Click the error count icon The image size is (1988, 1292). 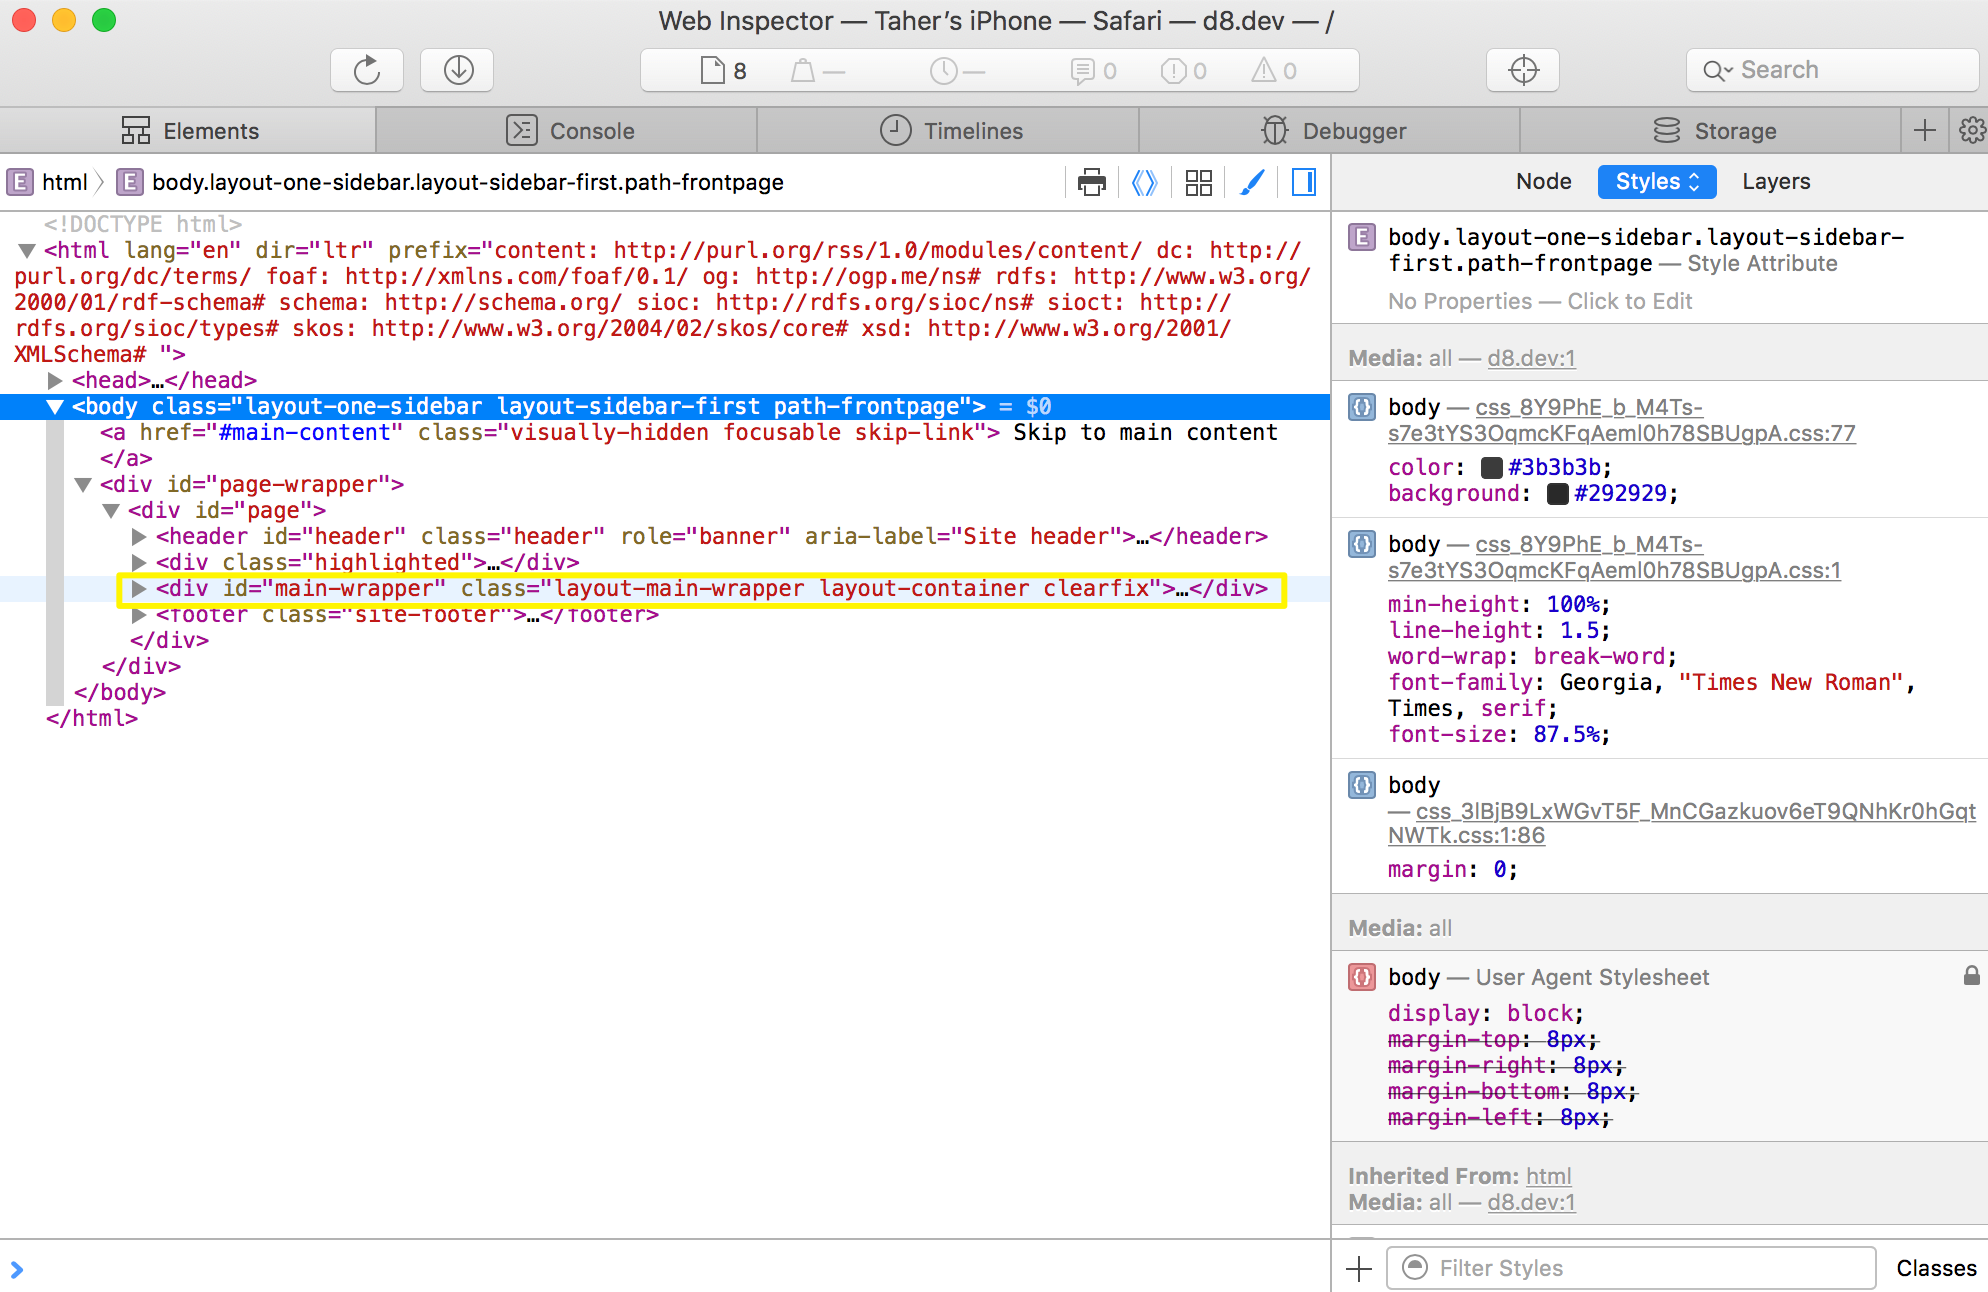click(x=1173, y=70)
